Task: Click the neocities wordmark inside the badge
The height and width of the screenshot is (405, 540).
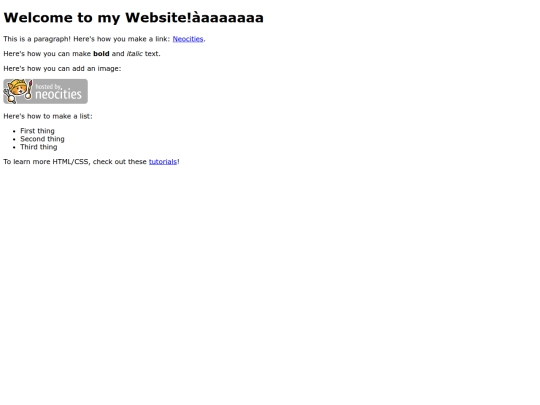Action: [x=59, y=94]
